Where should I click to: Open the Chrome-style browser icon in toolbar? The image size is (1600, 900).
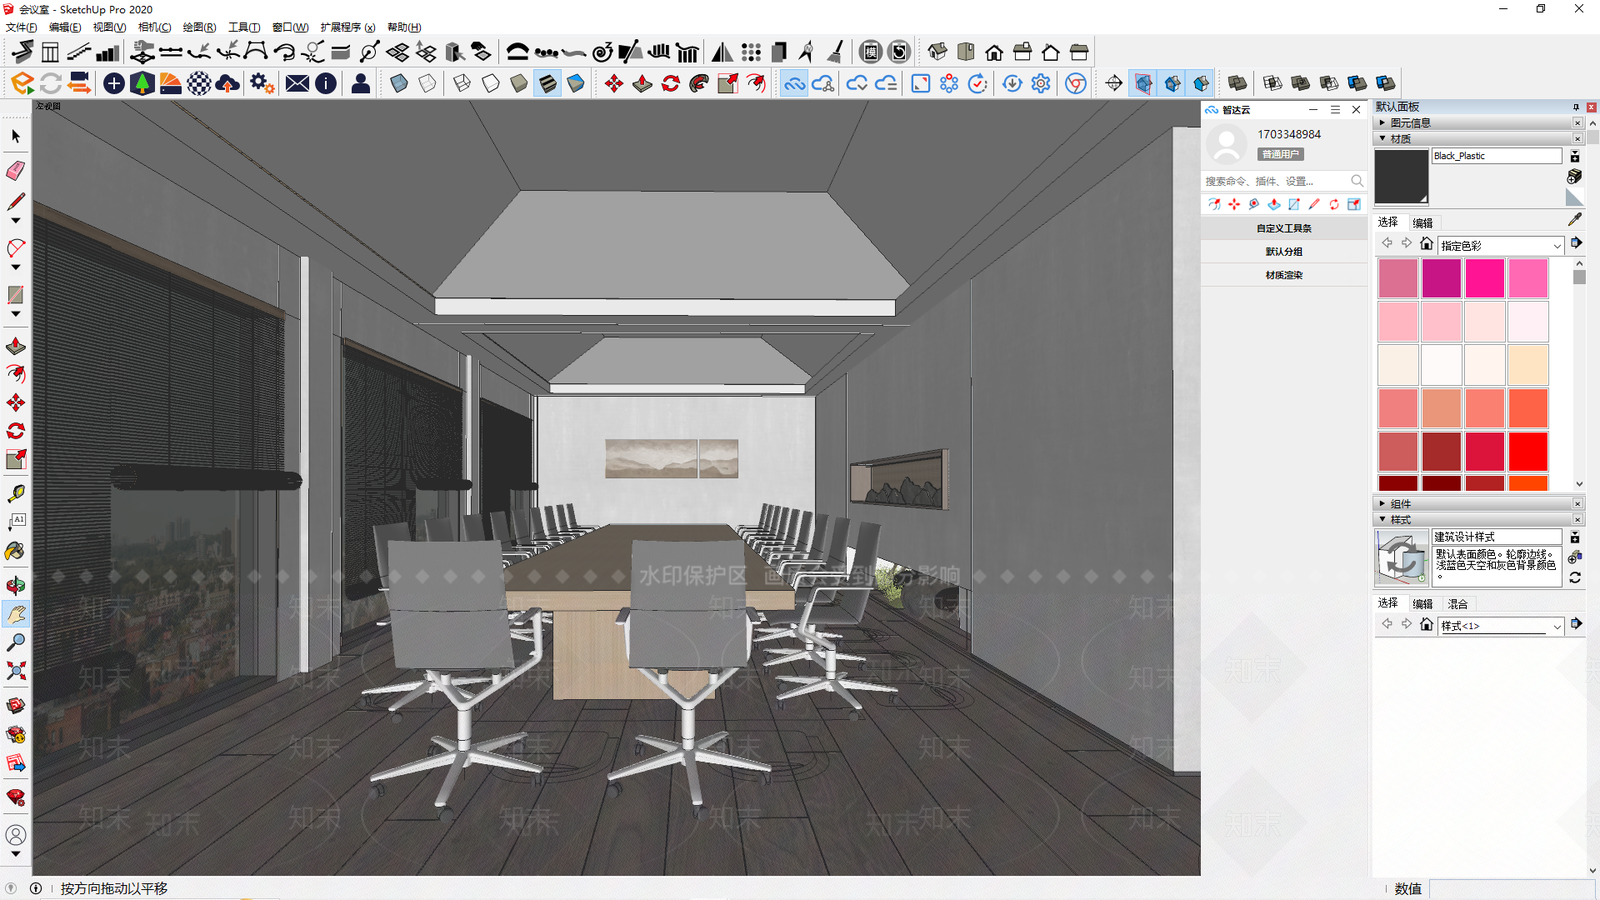pyautogui.click(x=1076, y=83)
